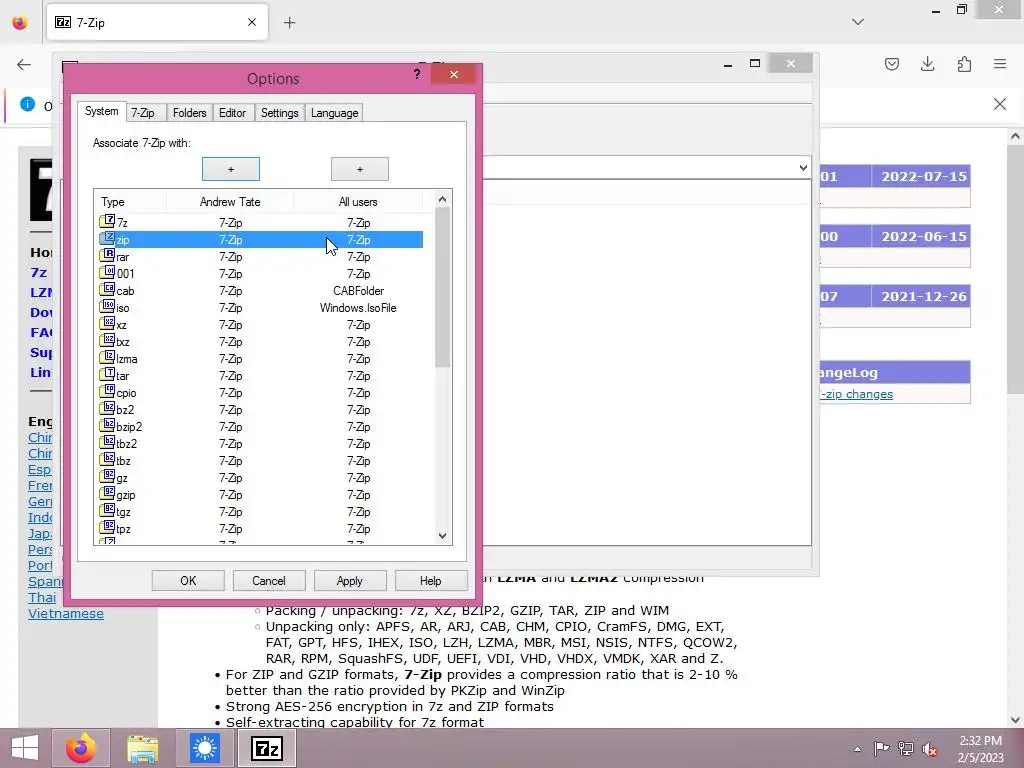Select the gz file type icon
Screen dimensions: 1024x768
[107, 477]
